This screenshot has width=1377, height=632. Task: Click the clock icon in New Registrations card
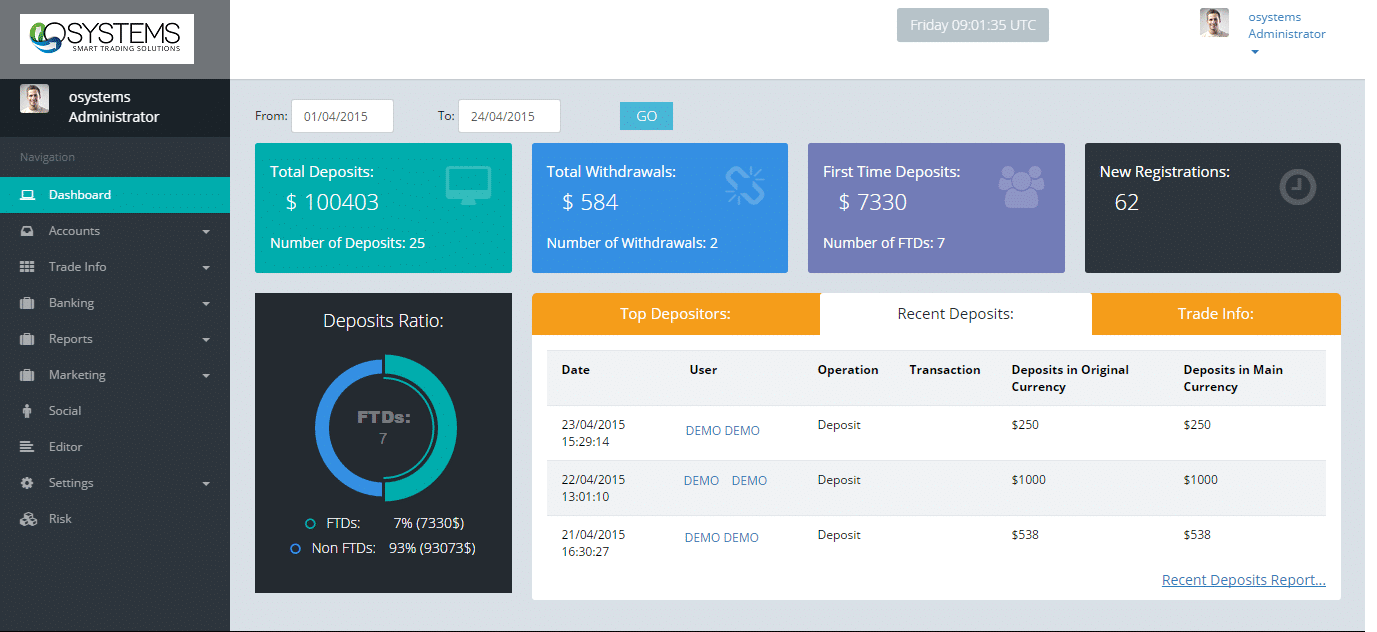point(1298,187)
